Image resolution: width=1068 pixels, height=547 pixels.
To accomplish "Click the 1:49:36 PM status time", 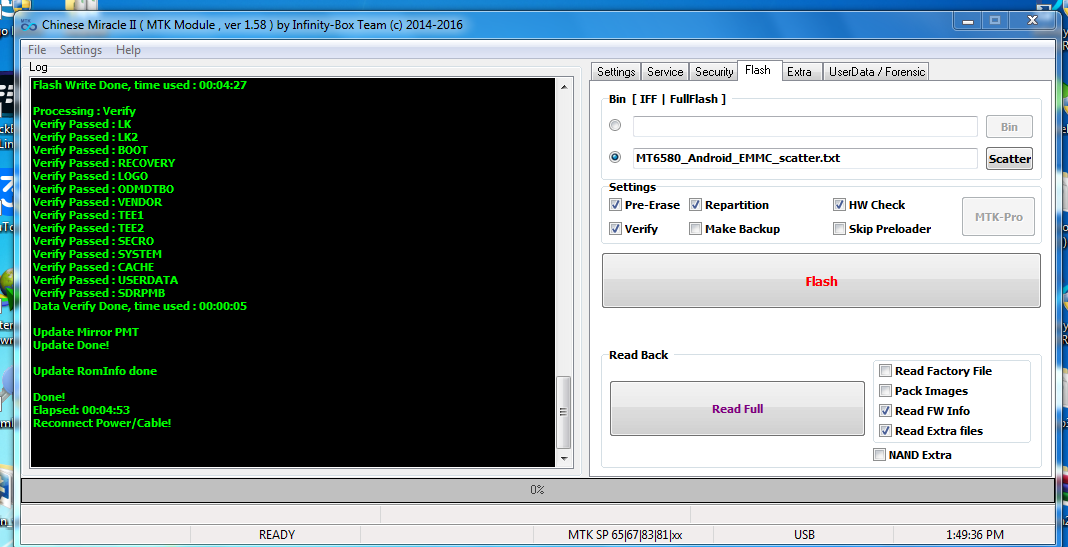I will pyautogui.click(x=975, y=535).
